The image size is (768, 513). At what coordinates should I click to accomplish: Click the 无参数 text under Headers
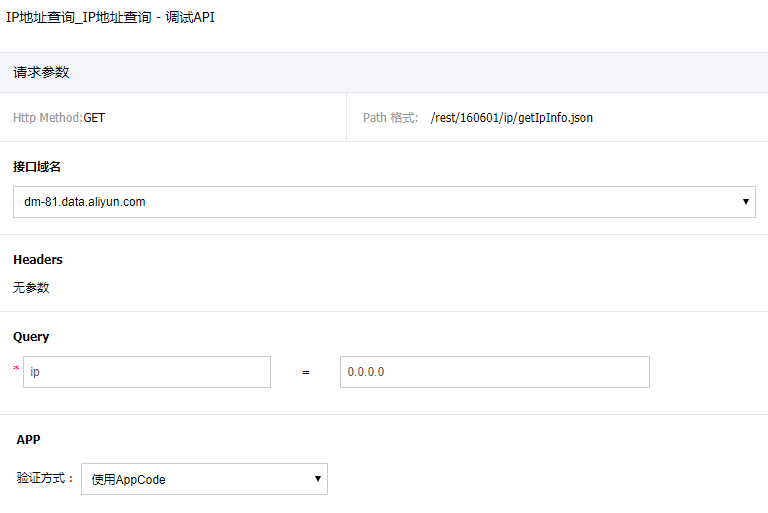point(31,288)
